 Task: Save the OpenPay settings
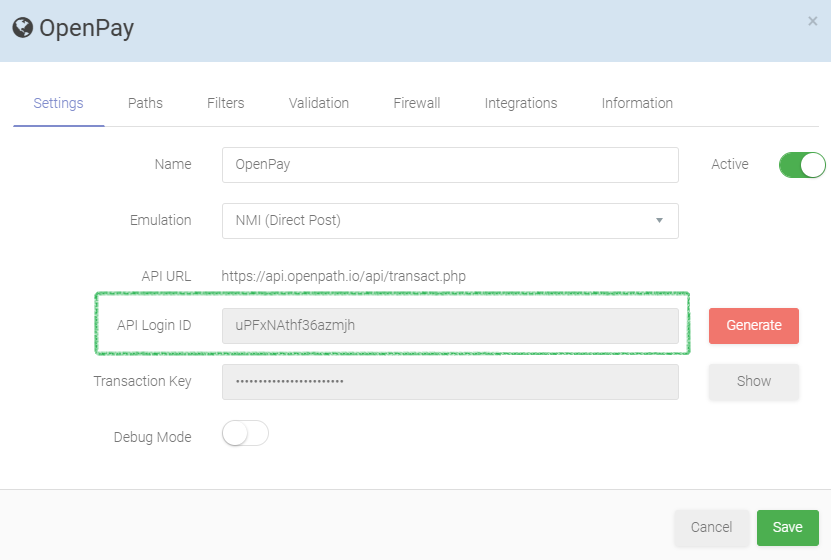[x=788, y=527]
